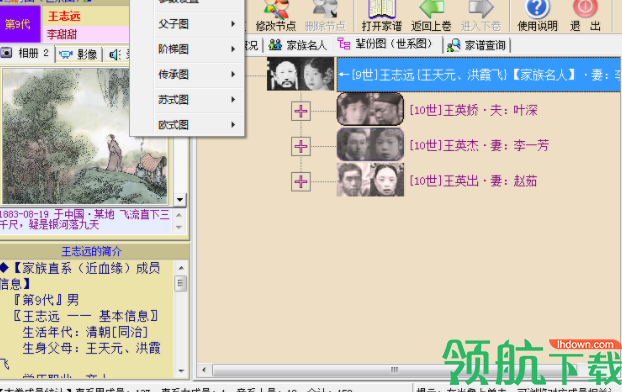
Task: Open the 苏式图 submenu
Action: [198, 100]
